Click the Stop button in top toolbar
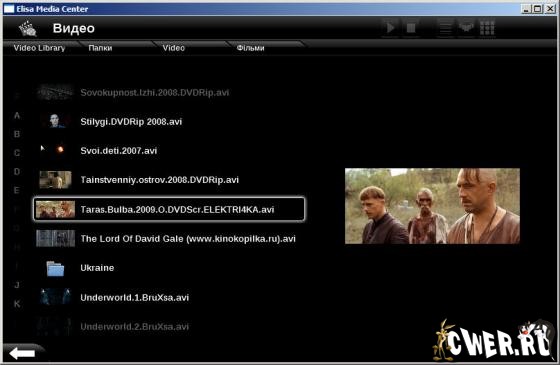Image resolution: width=560 pixels, height=365 pixels. coord(411,28)
